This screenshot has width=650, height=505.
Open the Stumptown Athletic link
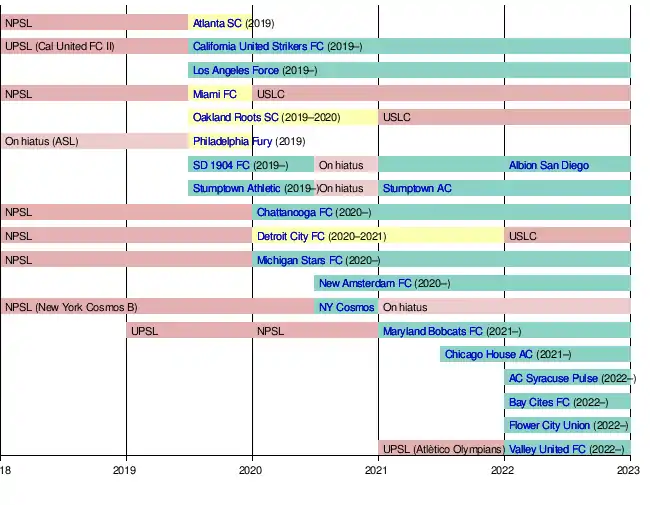point(237,189)
